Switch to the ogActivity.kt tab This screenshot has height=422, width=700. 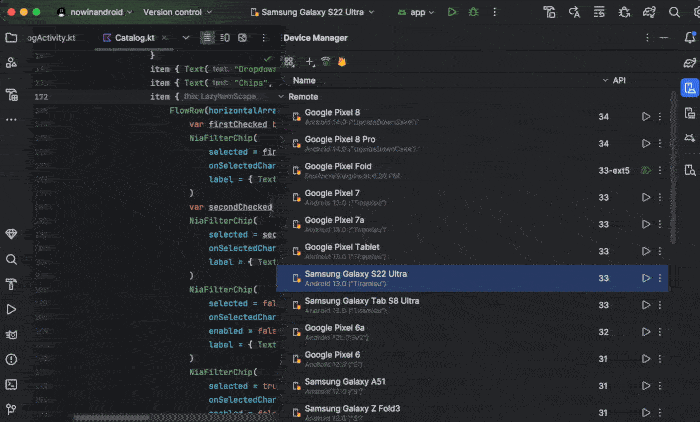(x=51, y=38)
